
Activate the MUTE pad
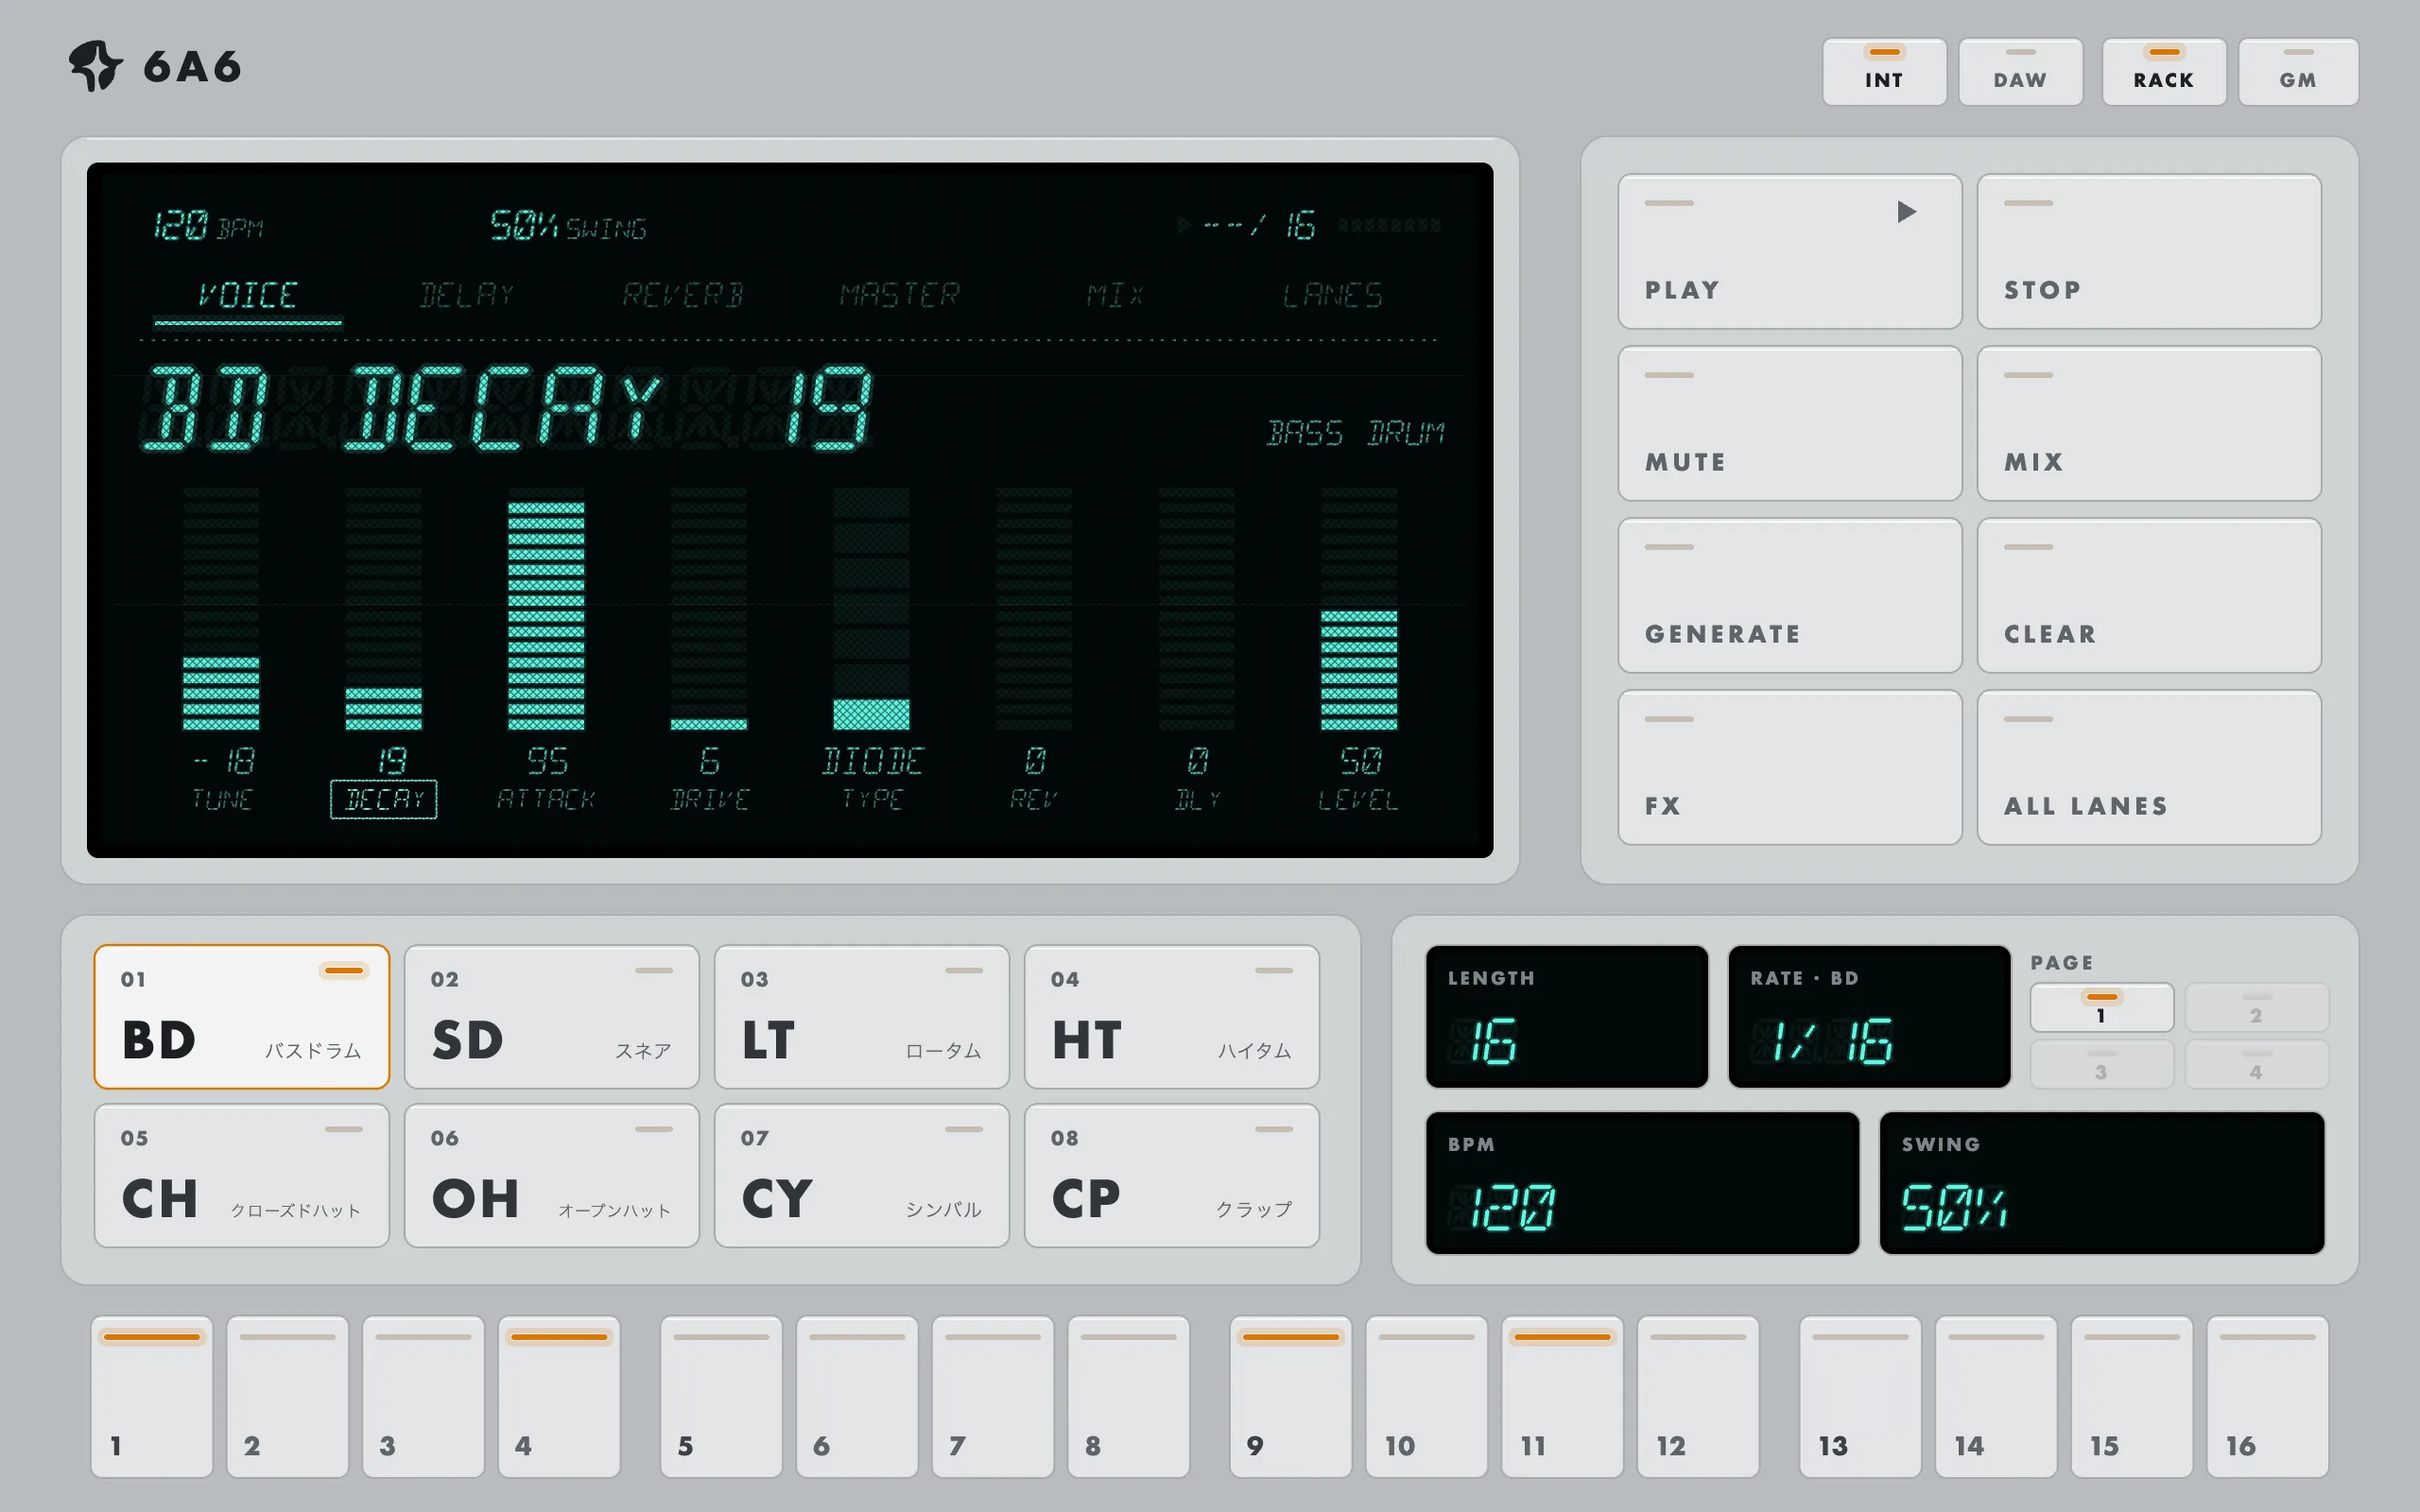[1789, 424]
